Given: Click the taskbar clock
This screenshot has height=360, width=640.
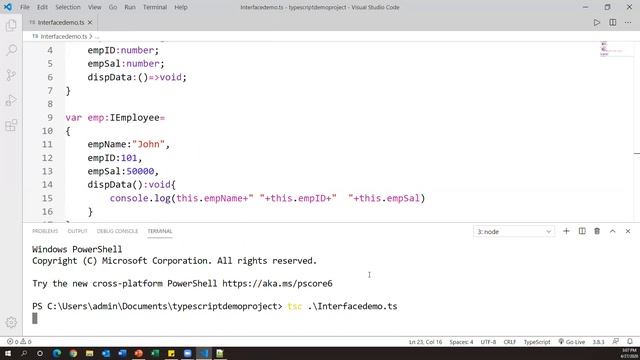Looking at the screenshot, I should (x=629, y=353).
